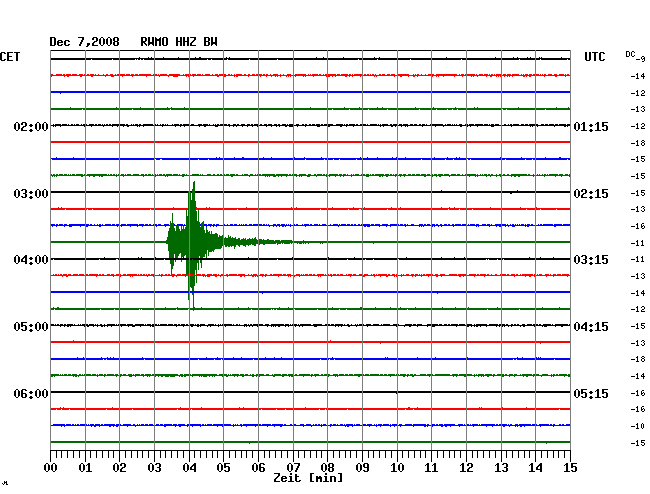Image resolution: width=650 pixels, height=494 pixels.
Task: Click the 04:00 CET time label
Action: tap(31, 260)
